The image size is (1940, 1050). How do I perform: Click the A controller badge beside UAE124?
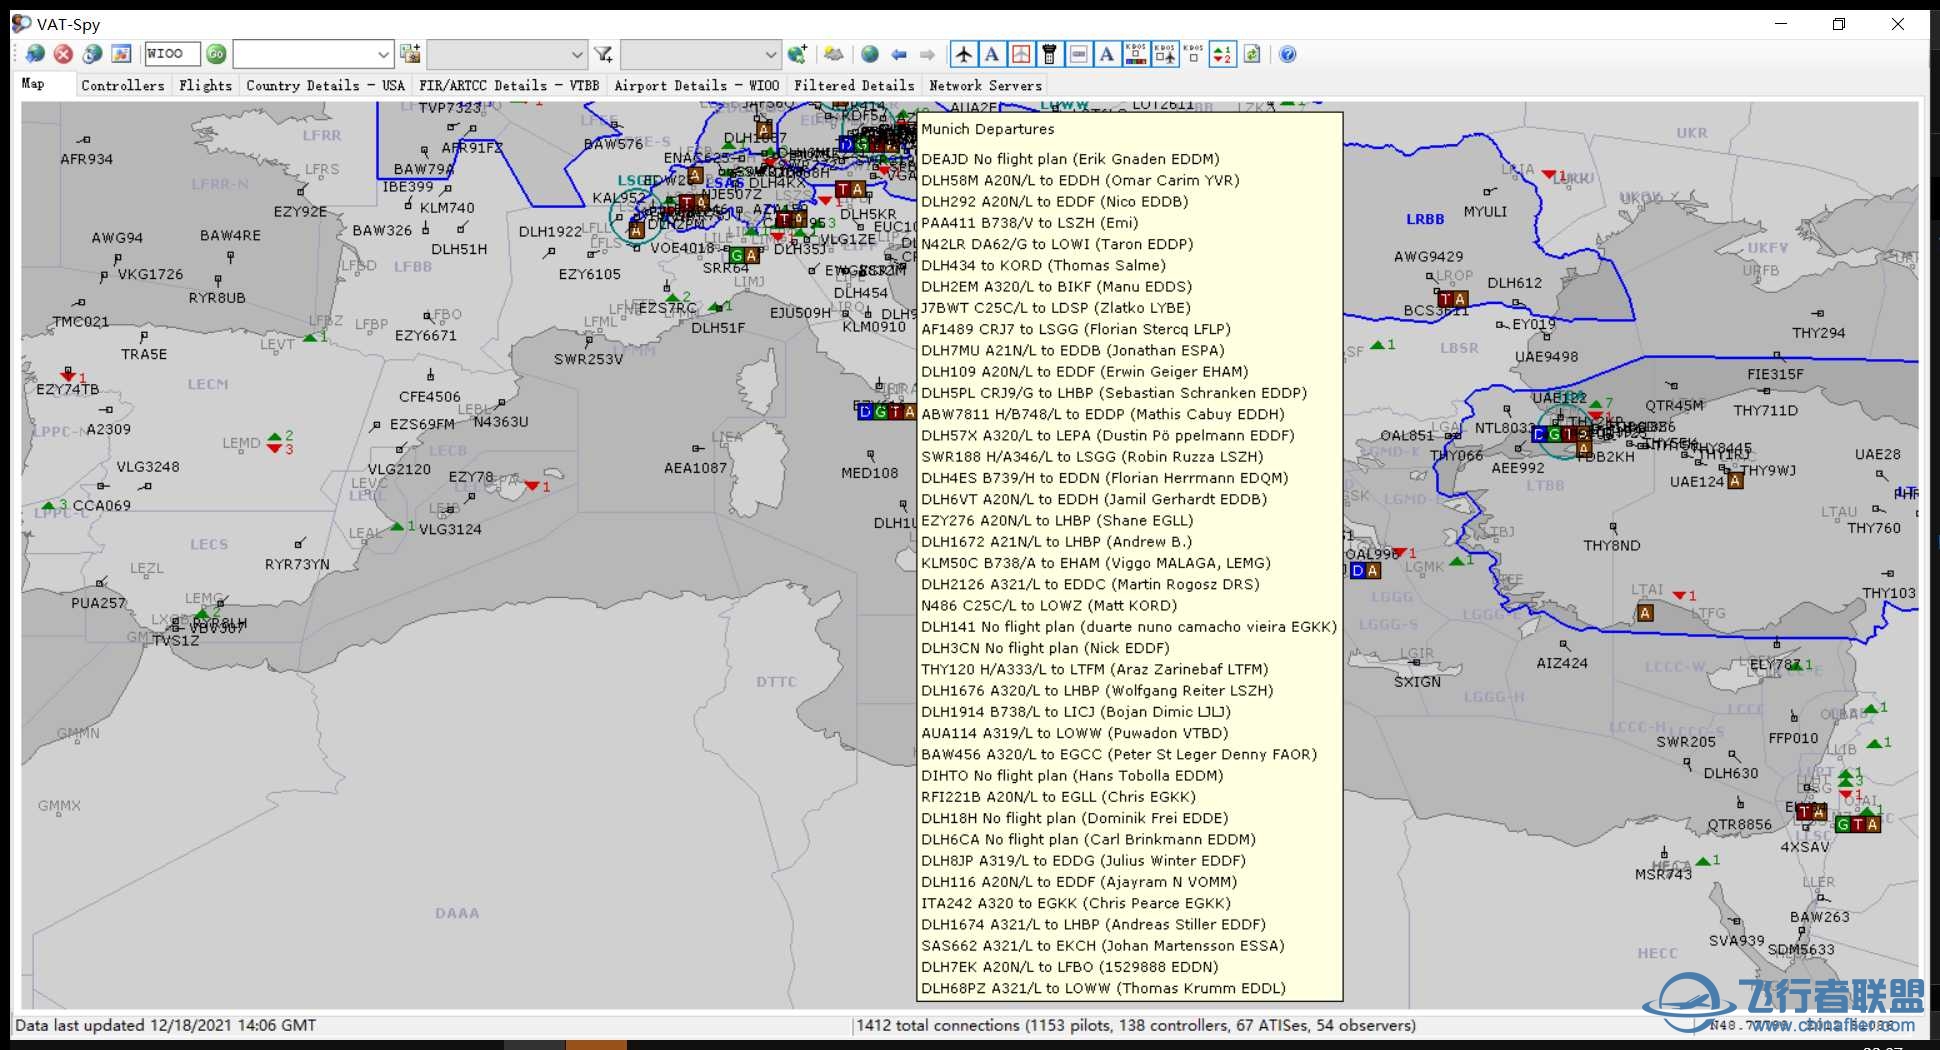[x=1735, y=481]
